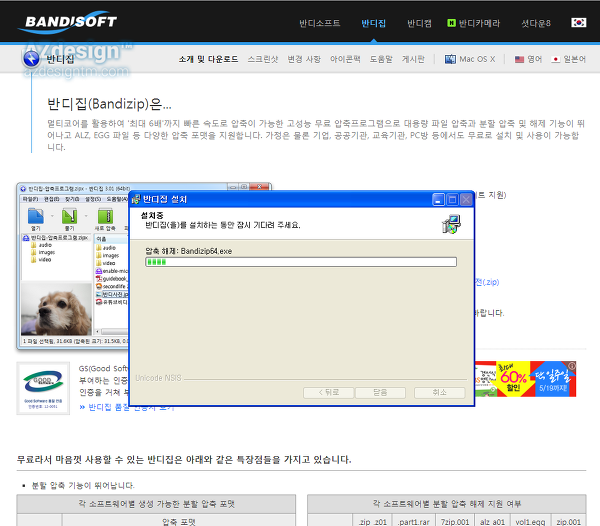Click the setup title bar icon
This screenshot has width=600, height=526.
(136, 199)
